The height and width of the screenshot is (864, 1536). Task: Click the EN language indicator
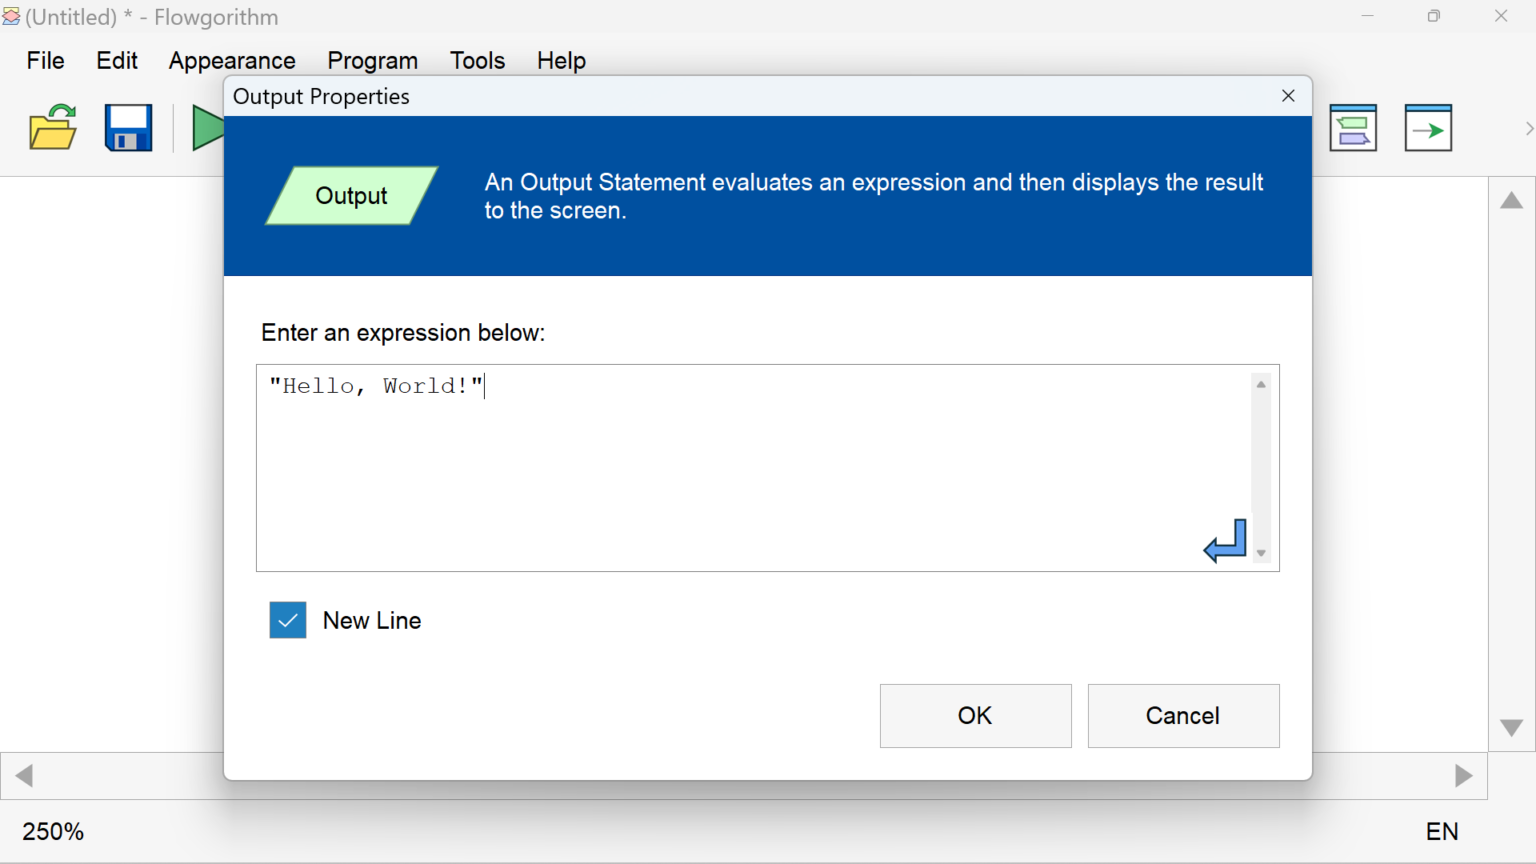pyautogui.click(x=1442, y=832)
